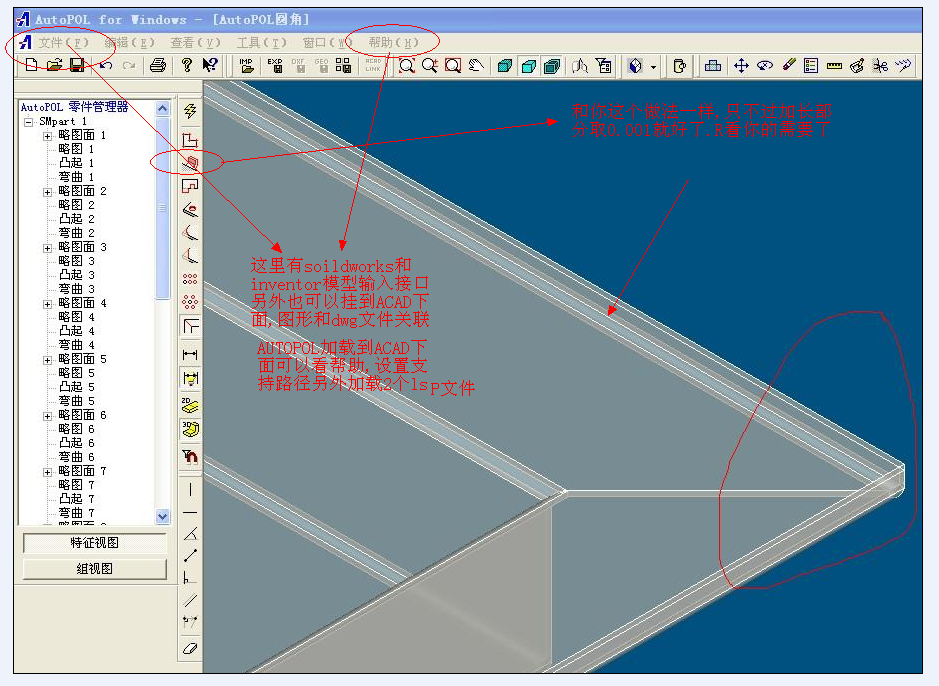
Task: Toggle the corner fillet tool
Action: coord(190,326)
